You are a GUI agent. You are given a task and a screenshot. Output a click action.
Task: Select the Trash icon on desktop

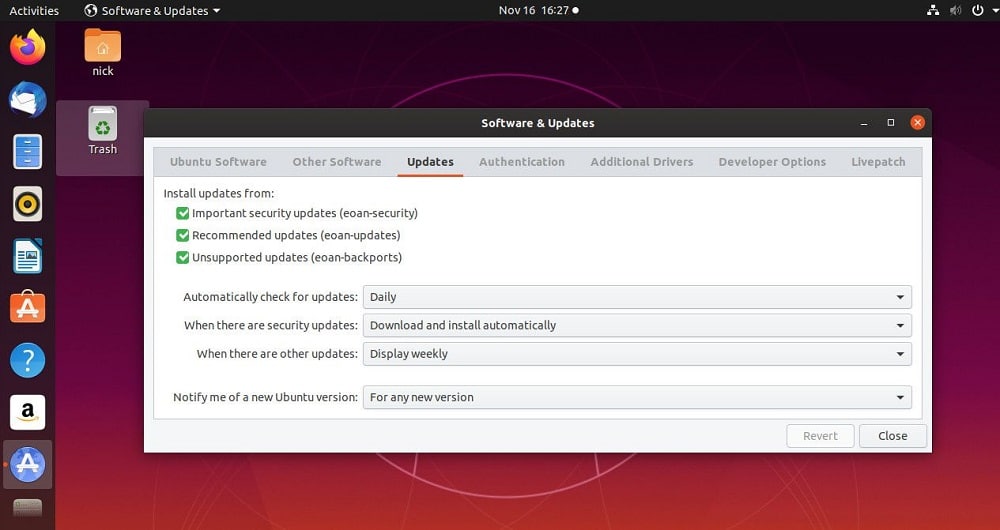(x=103, y=131)
